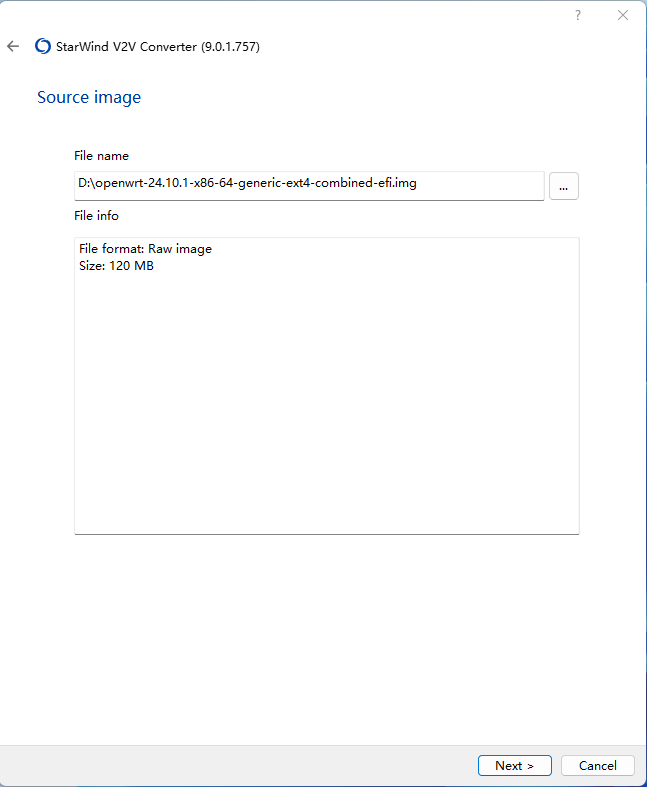Browse for a file using the ellipsis button
Image resolution: width=647 pixels, height=787 pixels.
(x=564, y=186)
